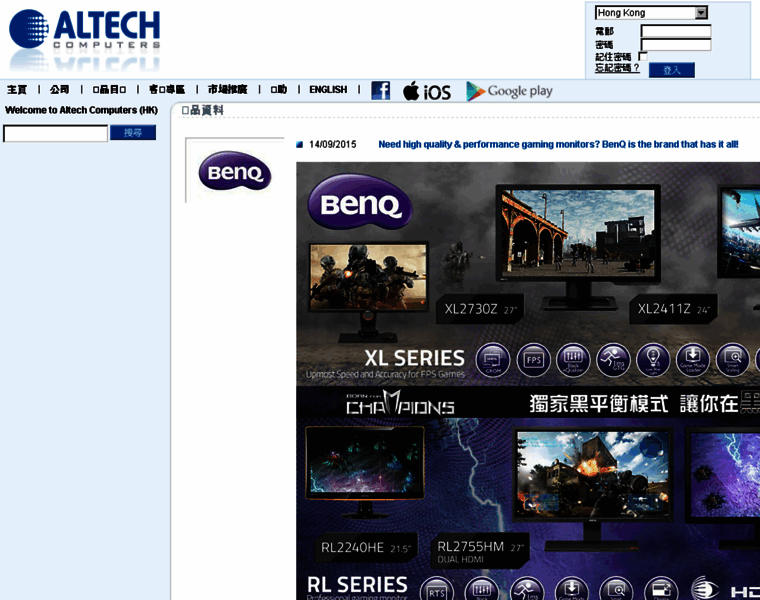Click the Game Mode Loader download icon in XL row
This screenshot has width=760, height=600.
(x=693, y=360)
